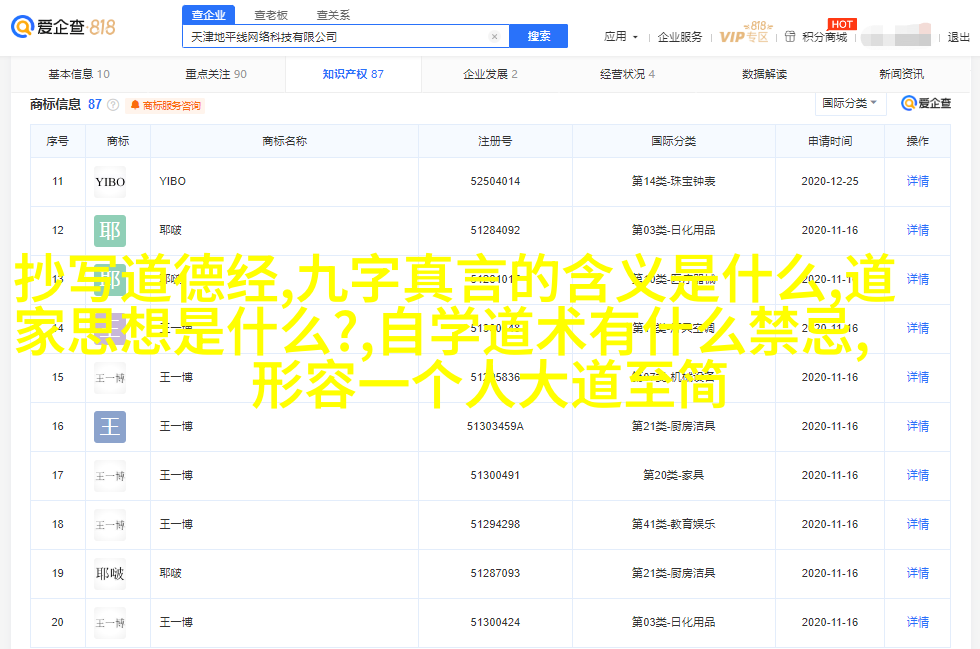Click the 爱企查 logo
The width and height of the screenshot is (980, 649).
(63, 27)
